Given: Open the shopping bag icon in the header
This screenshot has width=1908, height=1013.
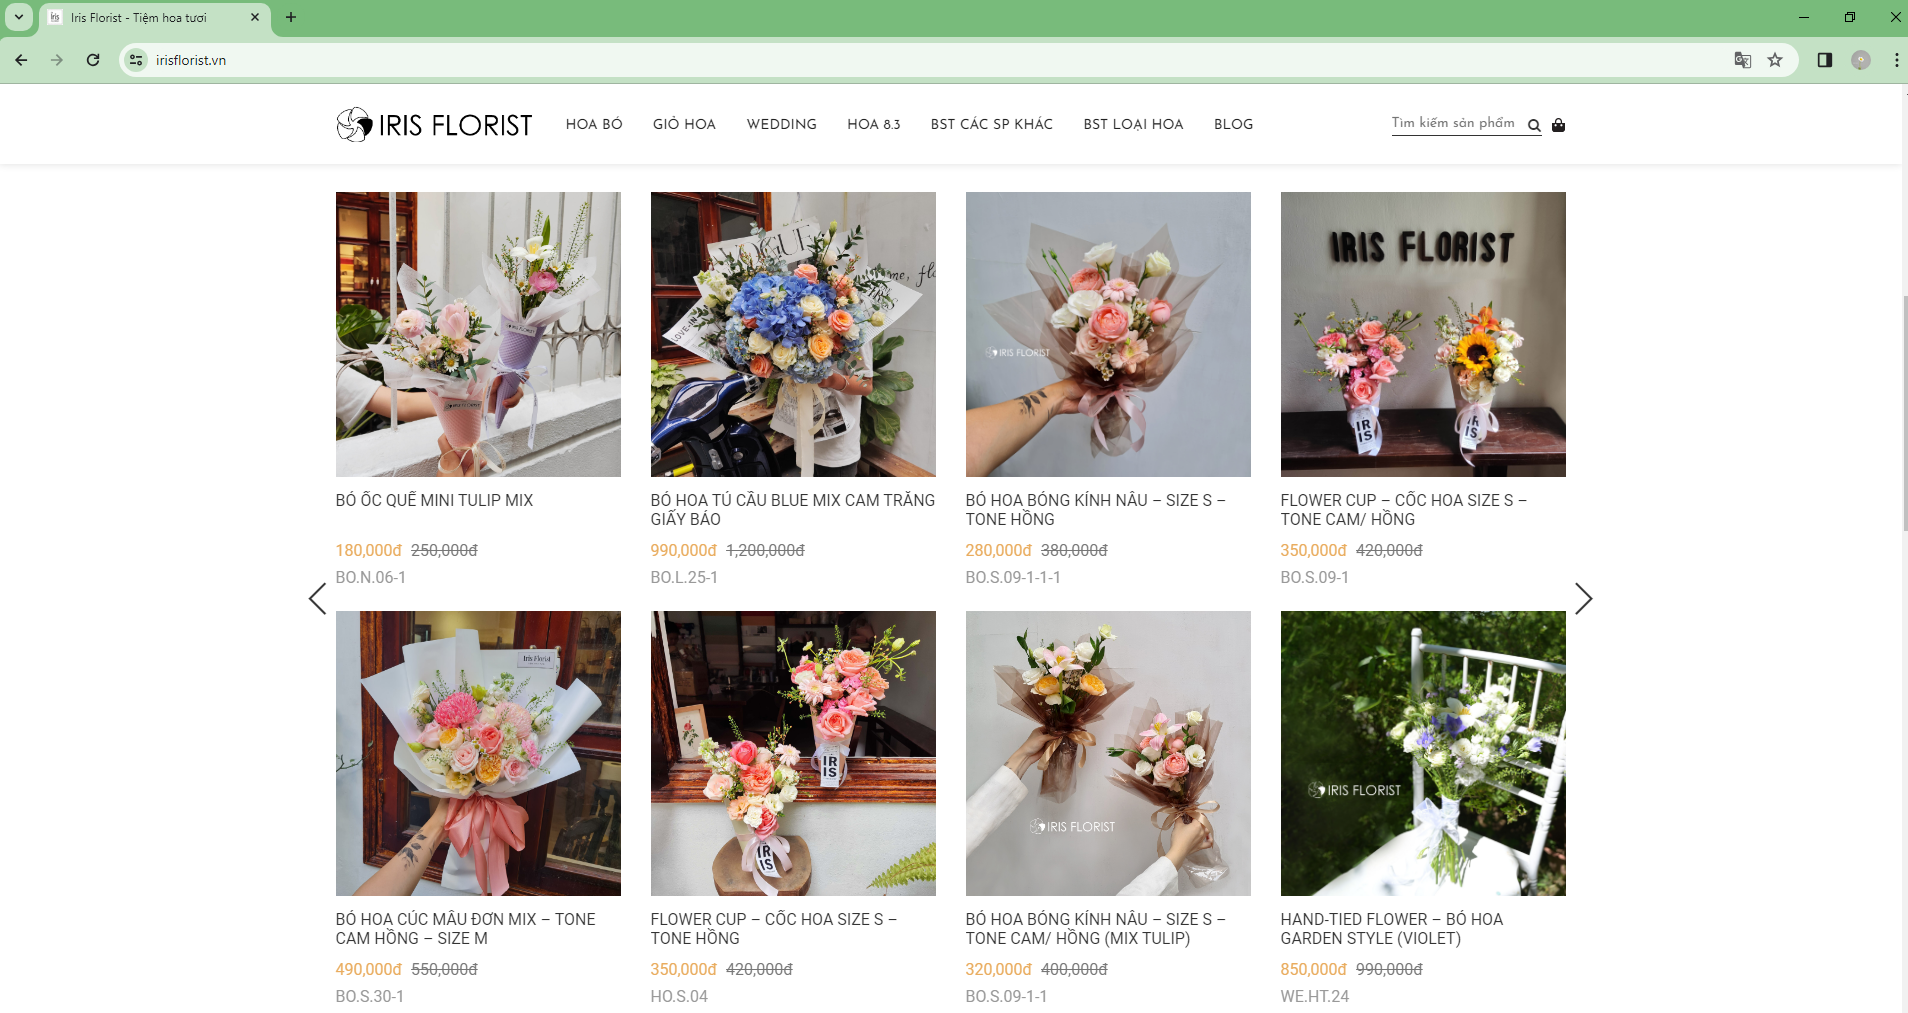Looking at the screenshot, I should pos(1557,124).
